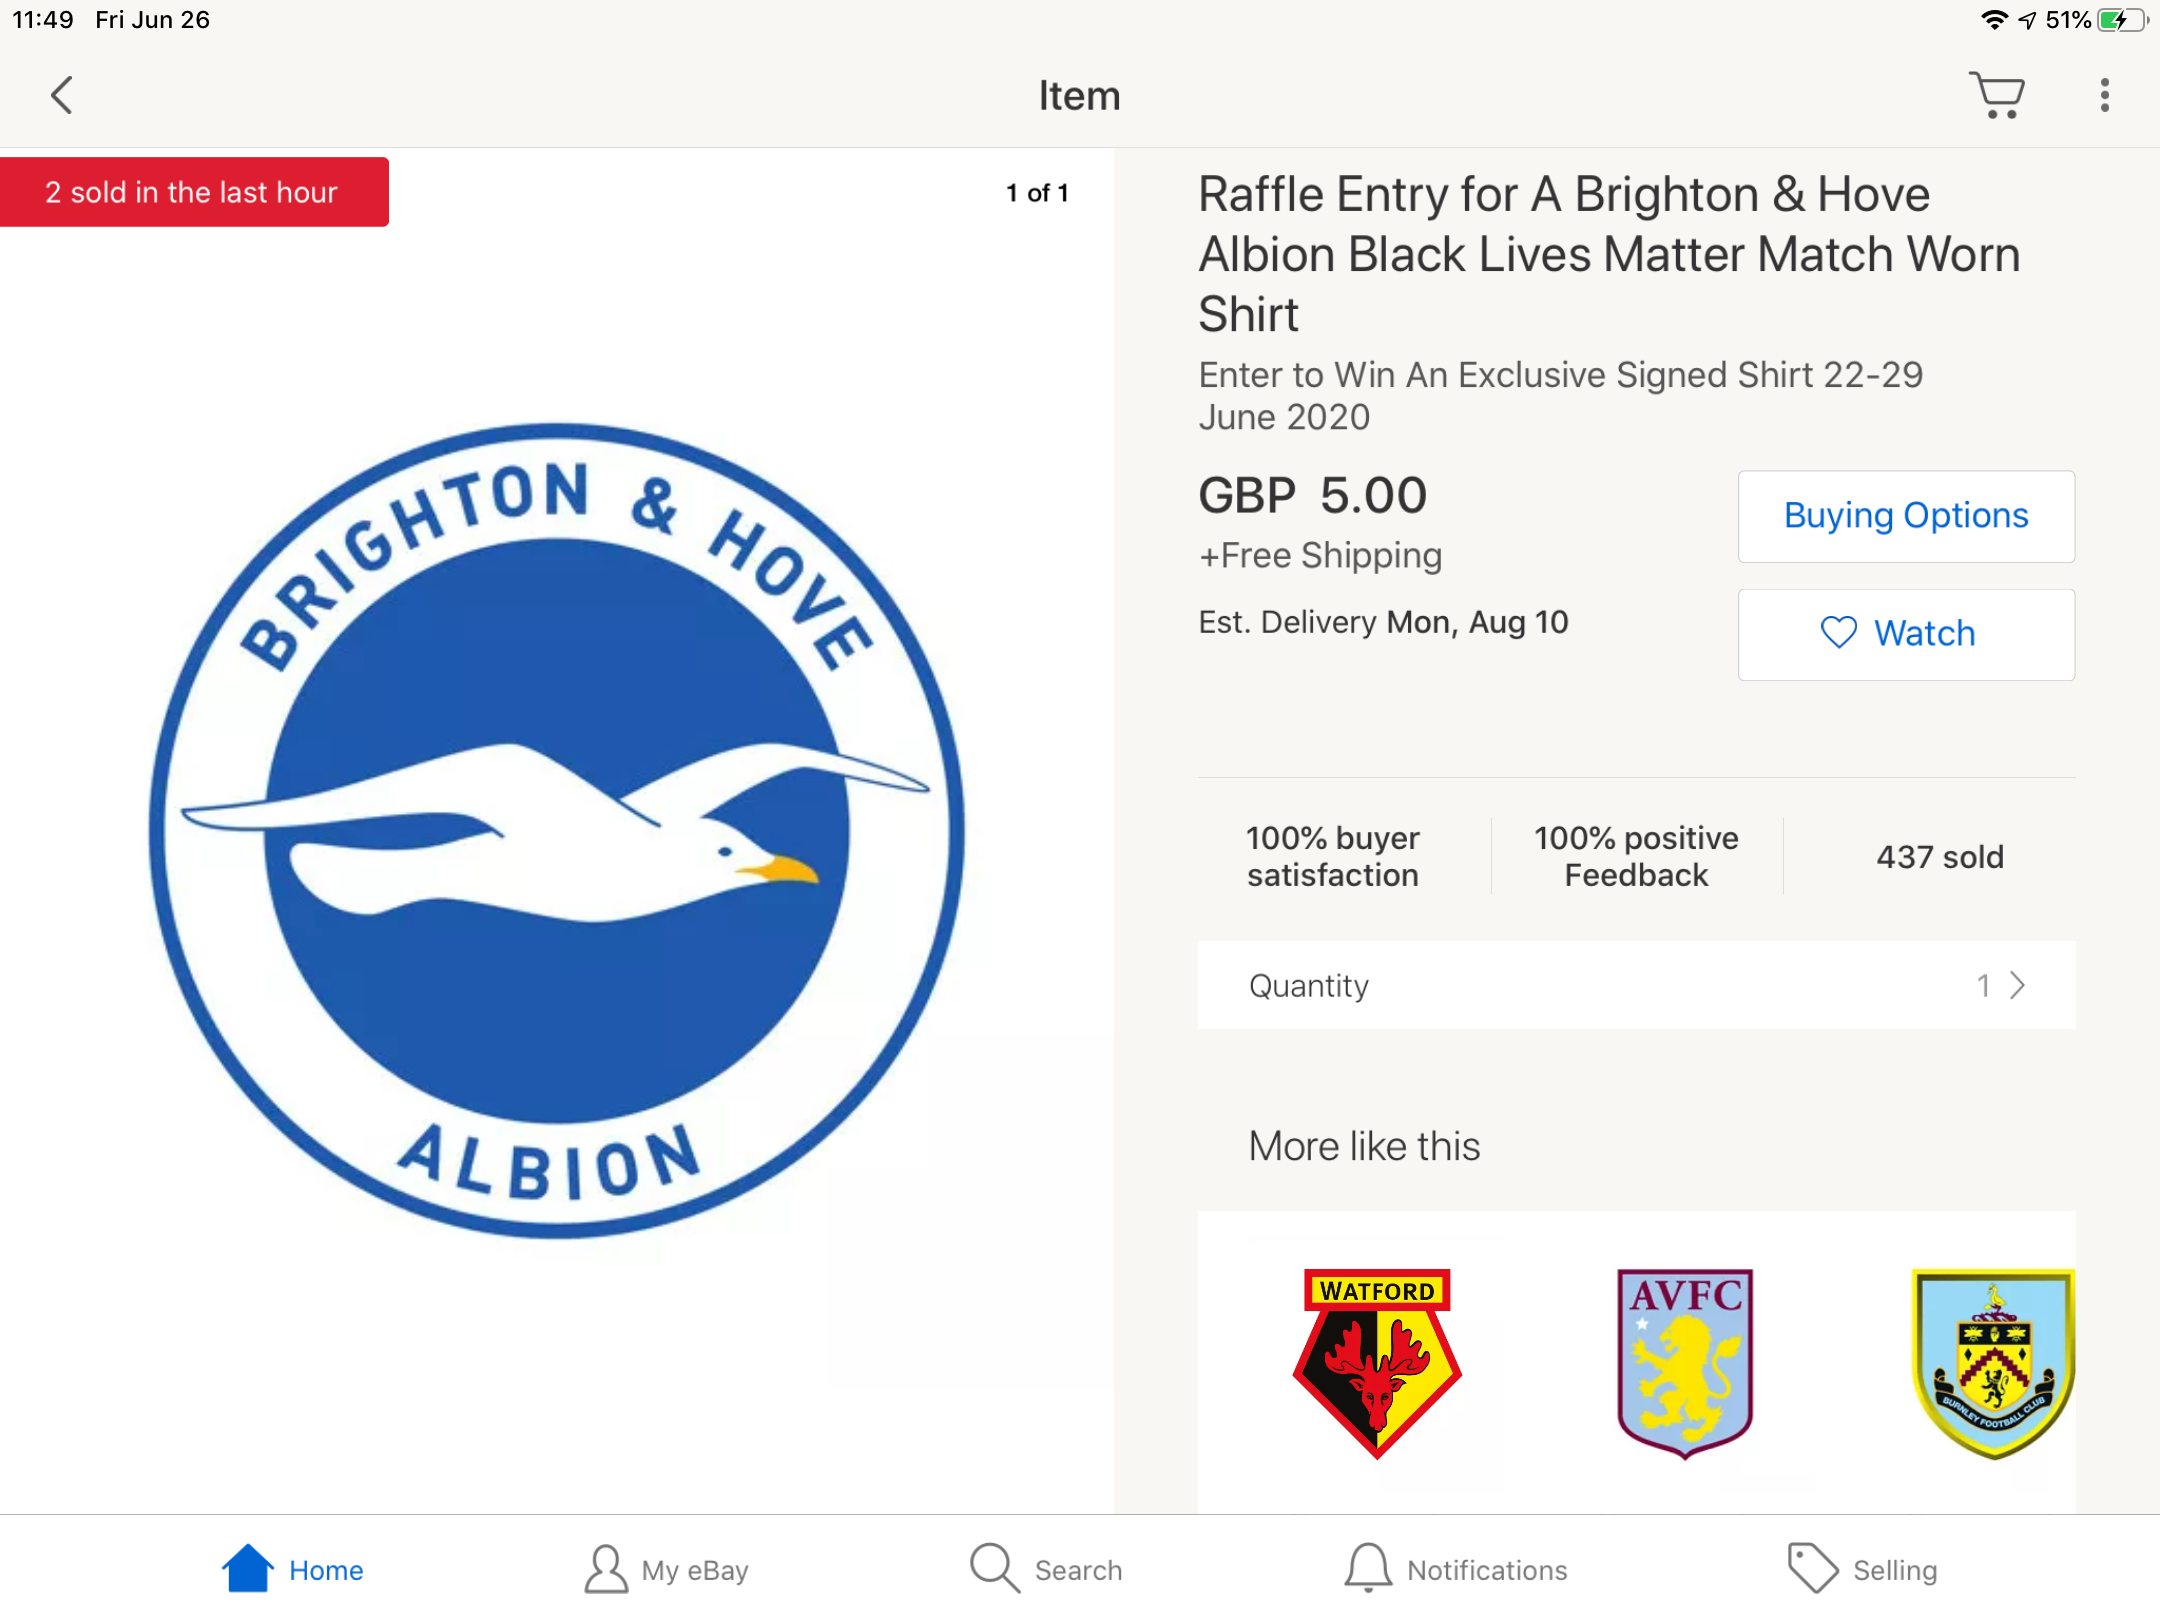The image size is (2160, 1620).
Task: Tap the Search magnifier icon
Action: 994,1567
